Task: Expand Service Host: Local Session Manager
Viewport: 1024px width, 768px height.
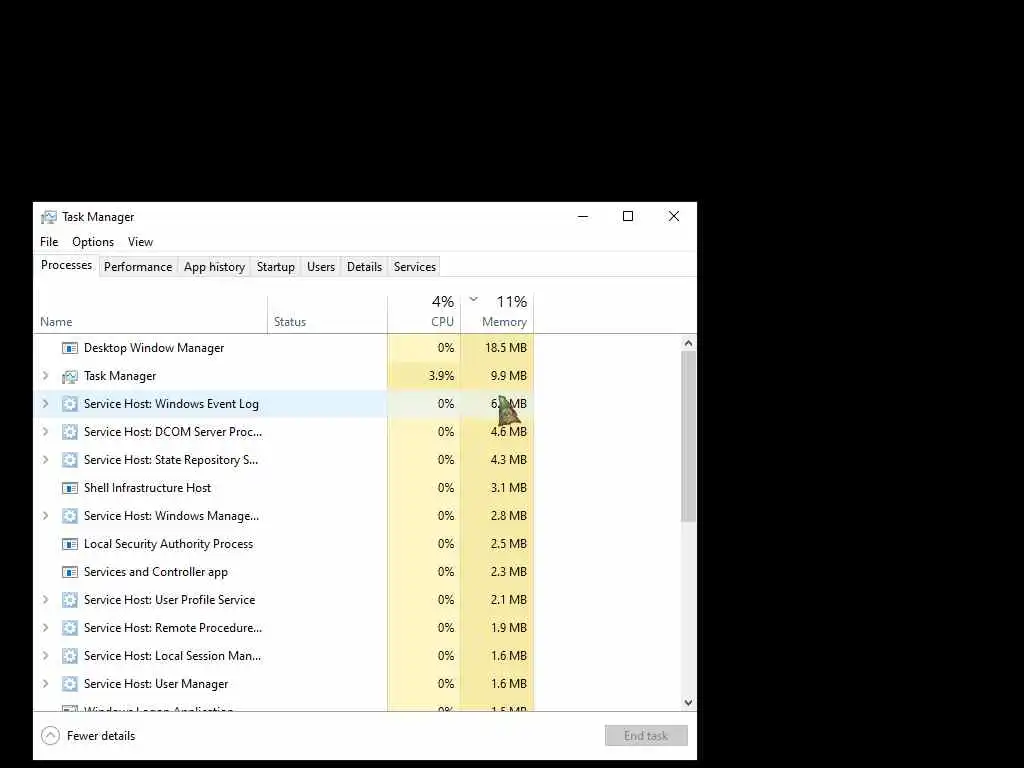Action: coord(45,656)
